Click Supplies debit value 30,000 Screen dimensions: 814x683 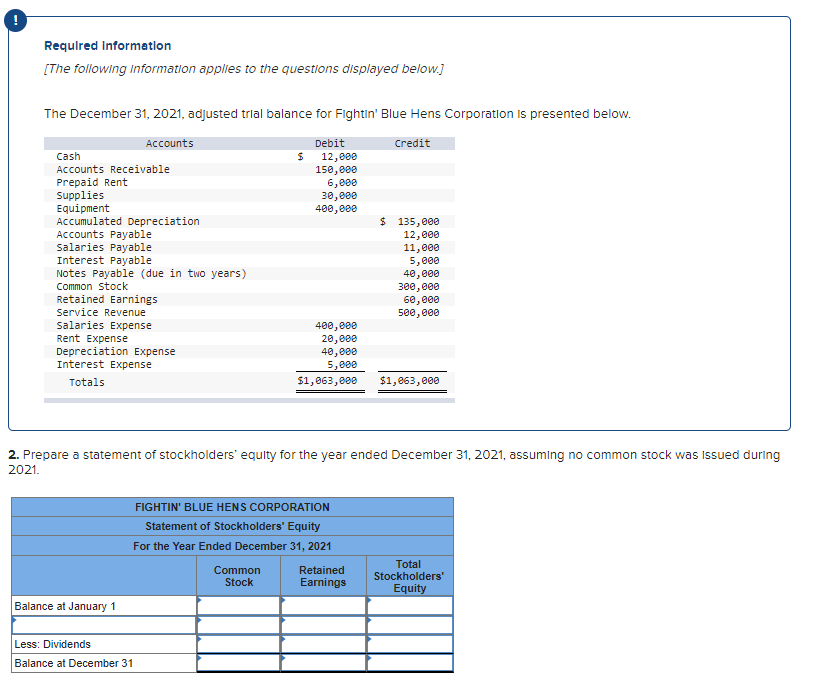point(338,196)
